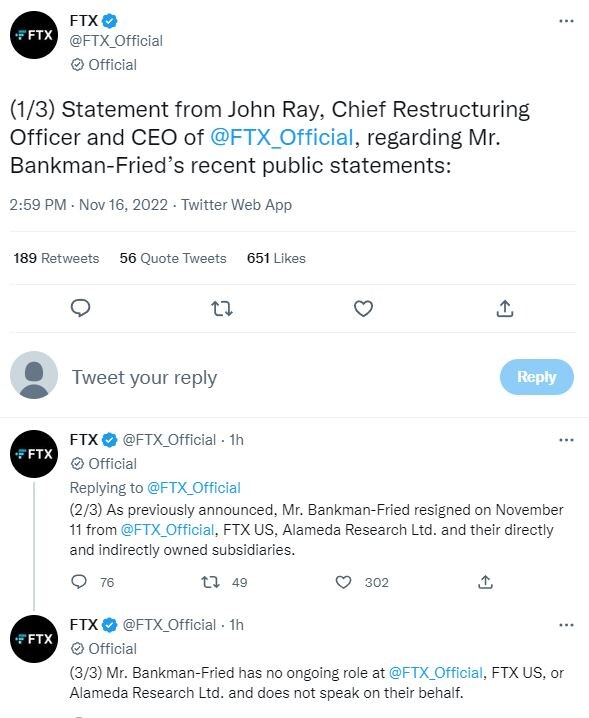Screen dimensions: 589x718
Task: Like the main tweet with heart icon
Action: tap(363, 309)
